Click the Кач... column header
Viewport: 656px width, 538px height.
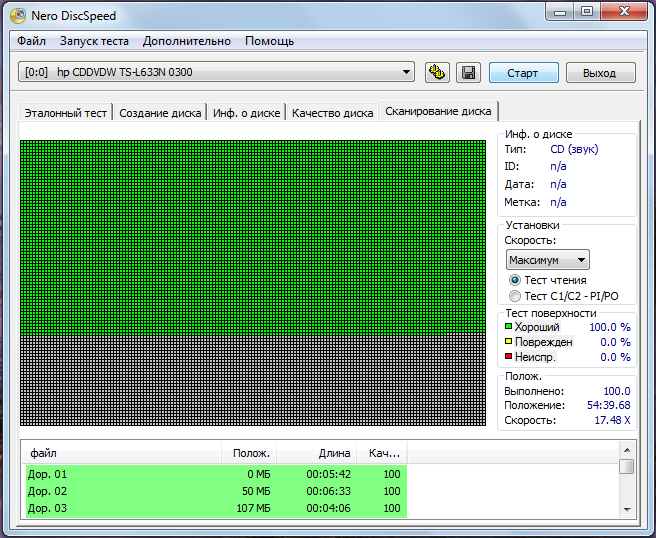tap(382, 453)
